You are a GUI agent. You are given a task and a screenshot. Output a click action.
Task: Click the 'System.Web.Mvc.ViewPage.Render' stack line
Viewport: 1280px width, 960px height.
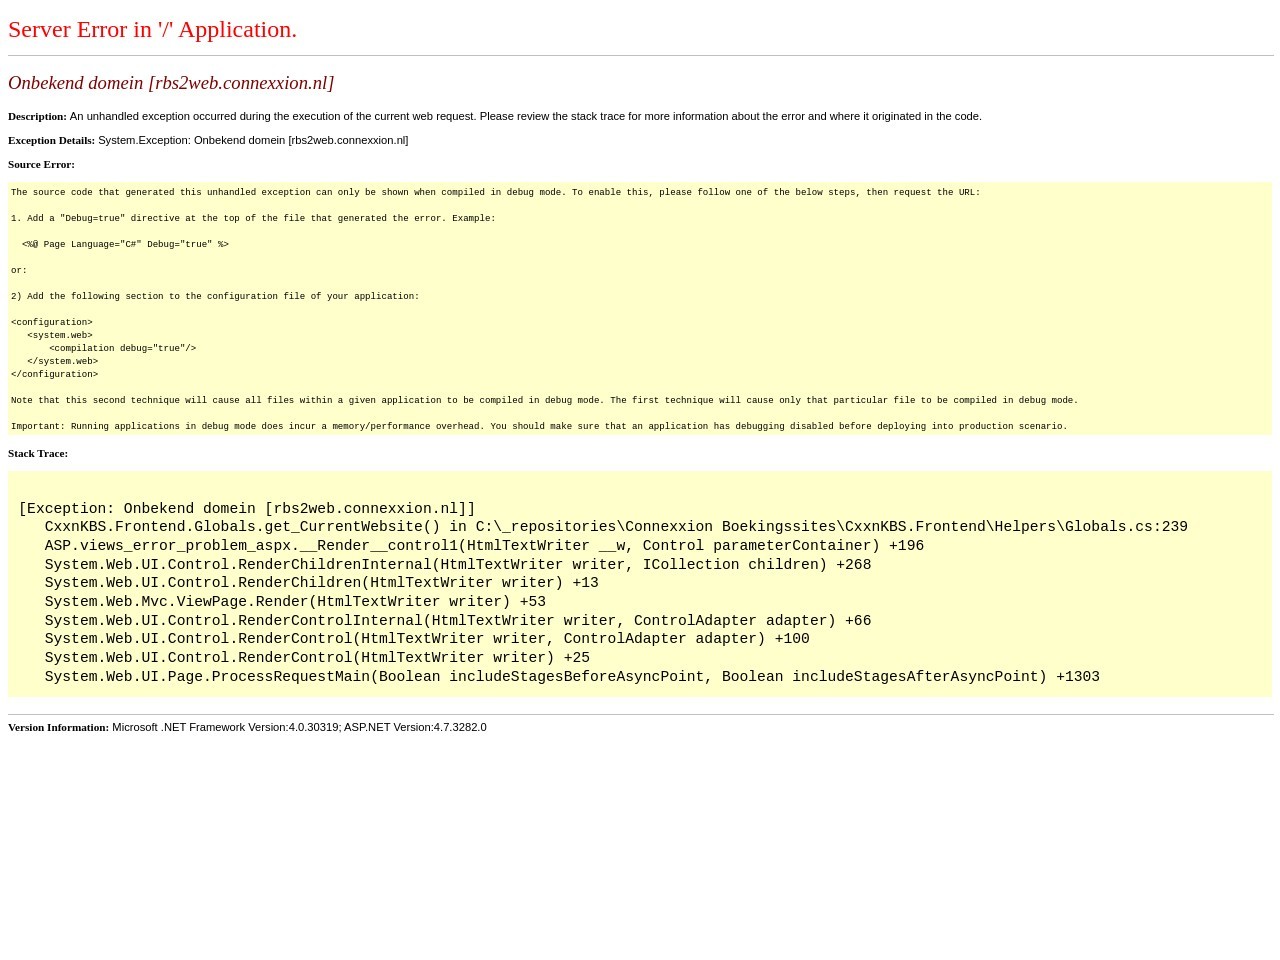pyautogui.click(x=295, y=602)
